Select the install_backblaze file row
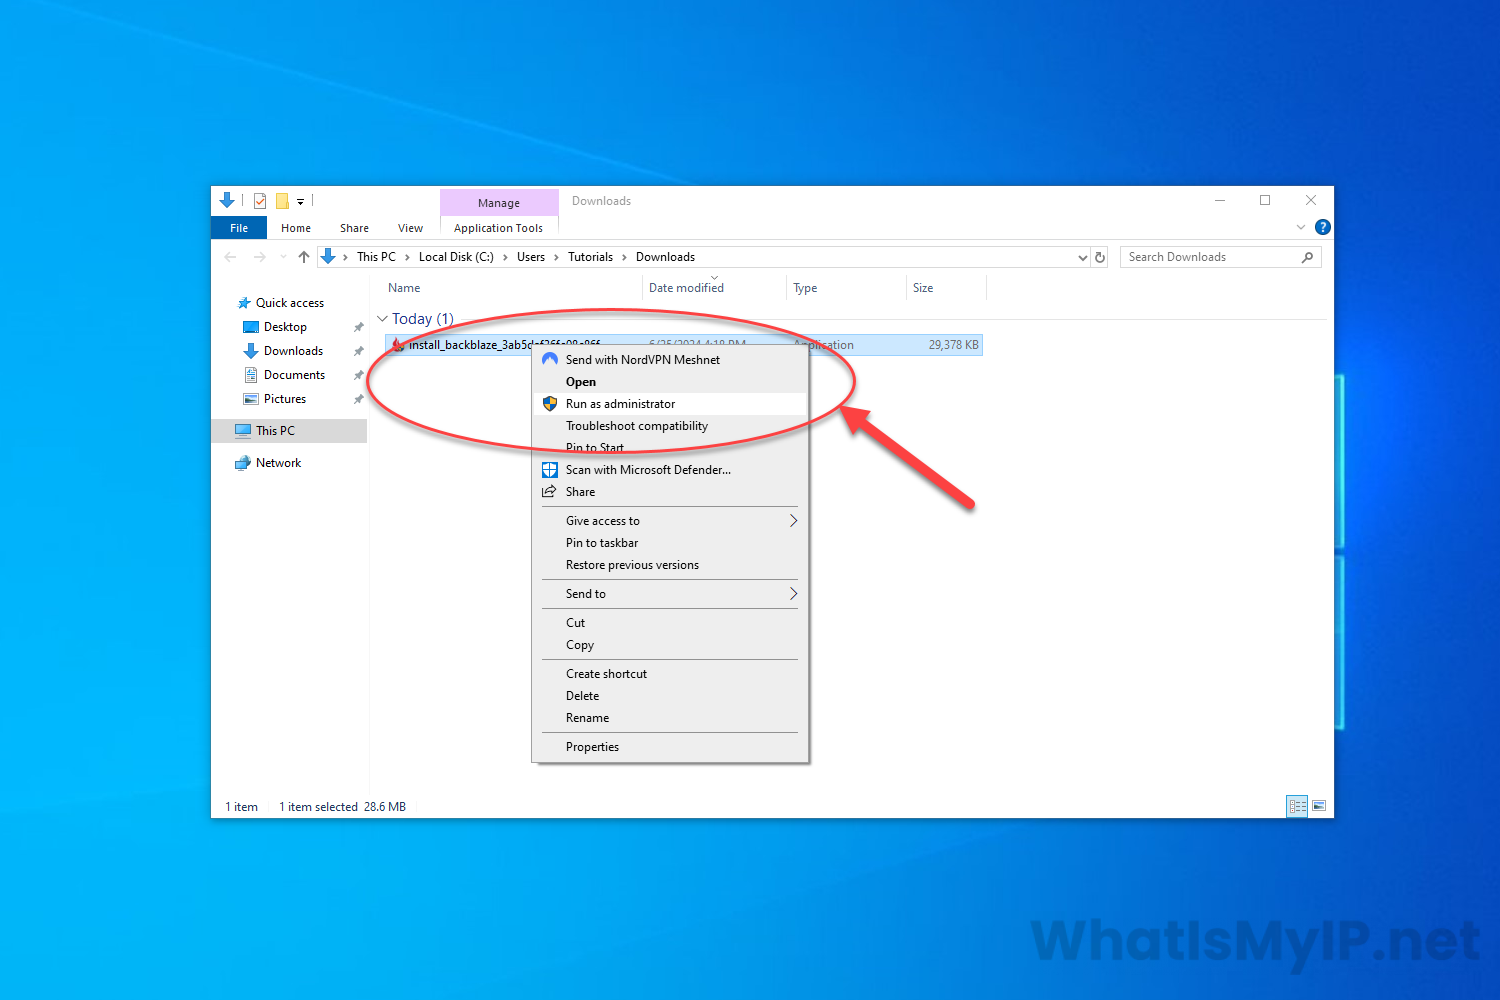The width and height of the screenshot is (1500, 1000). click(683, 345)
